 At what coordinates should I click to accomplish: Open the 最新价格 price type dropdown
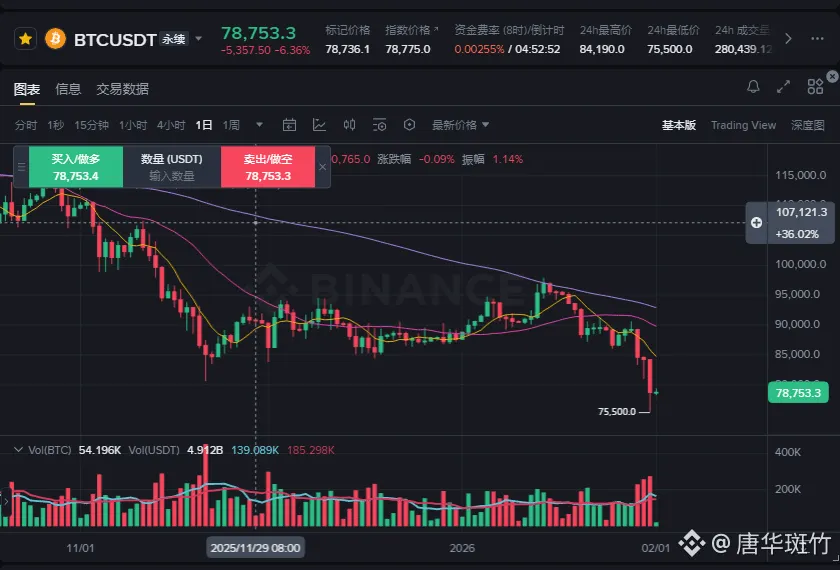pyautogui.click(x=461, y=125)
